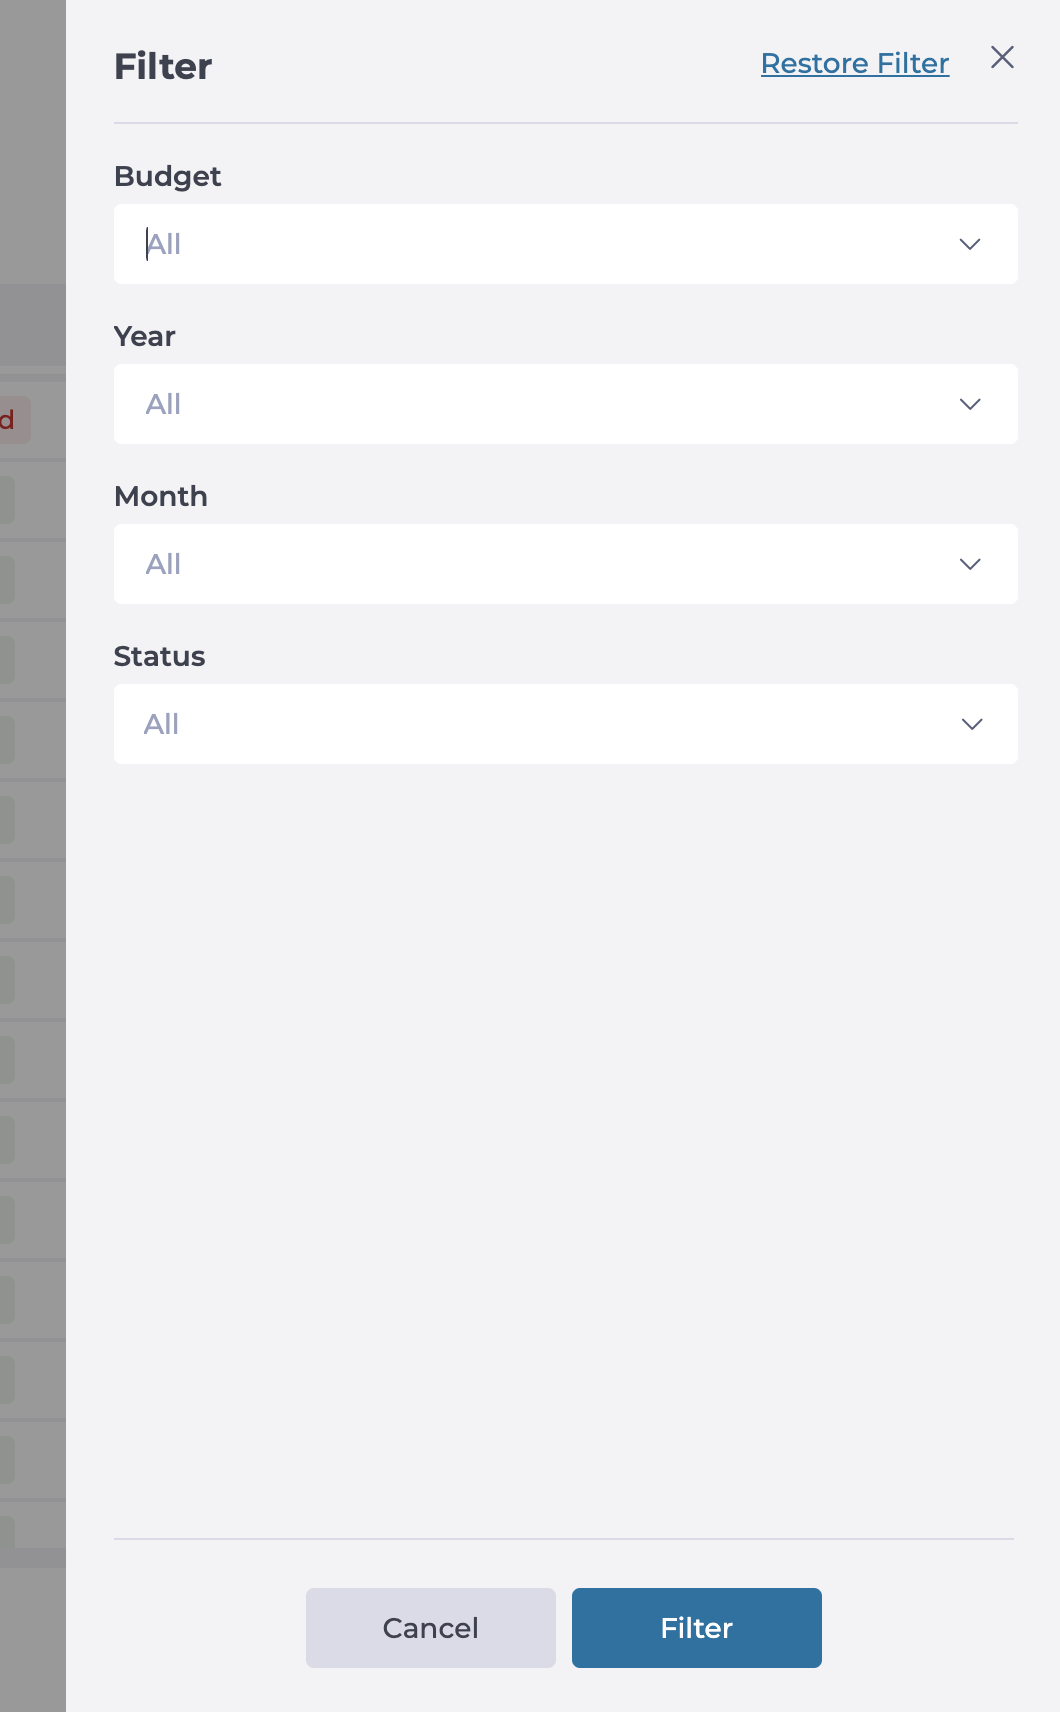The width and height of the screenshot is (1060, 1712).
Task: Click the red status badge behind the overlay
Action: click(x=15, y=420)
